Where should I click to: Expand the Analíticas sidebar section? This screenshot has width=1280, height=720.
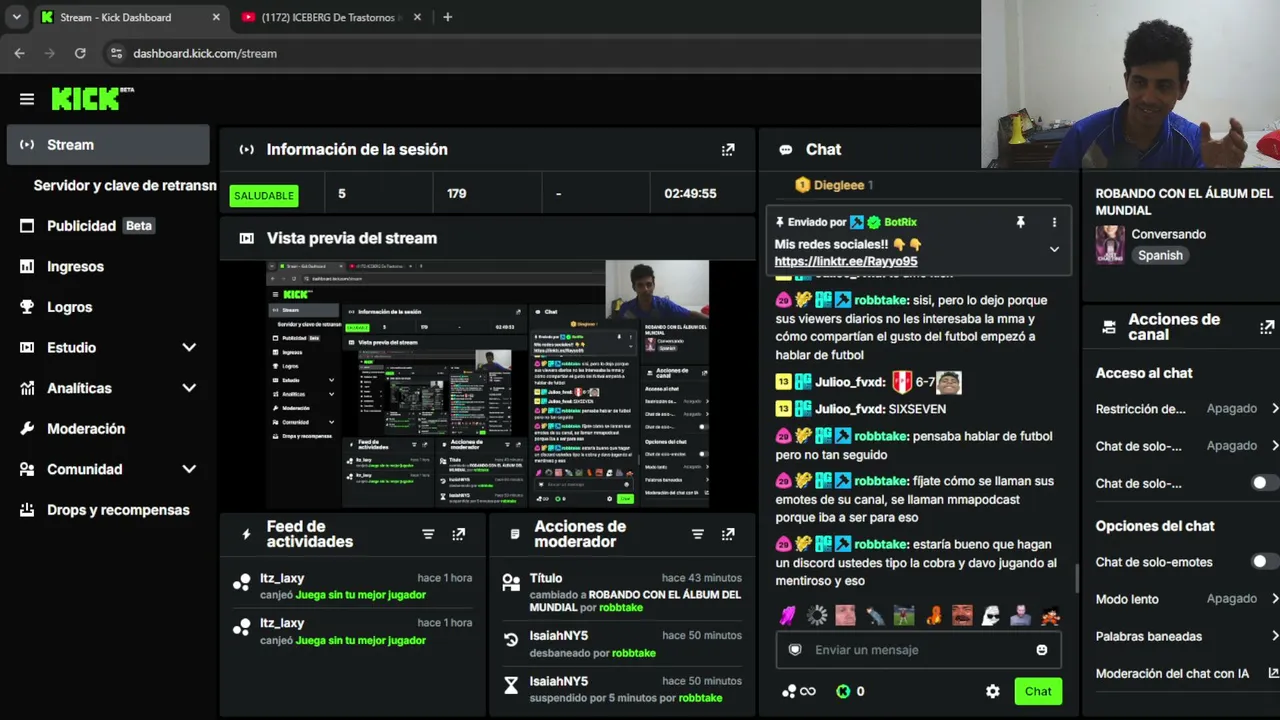189,388
